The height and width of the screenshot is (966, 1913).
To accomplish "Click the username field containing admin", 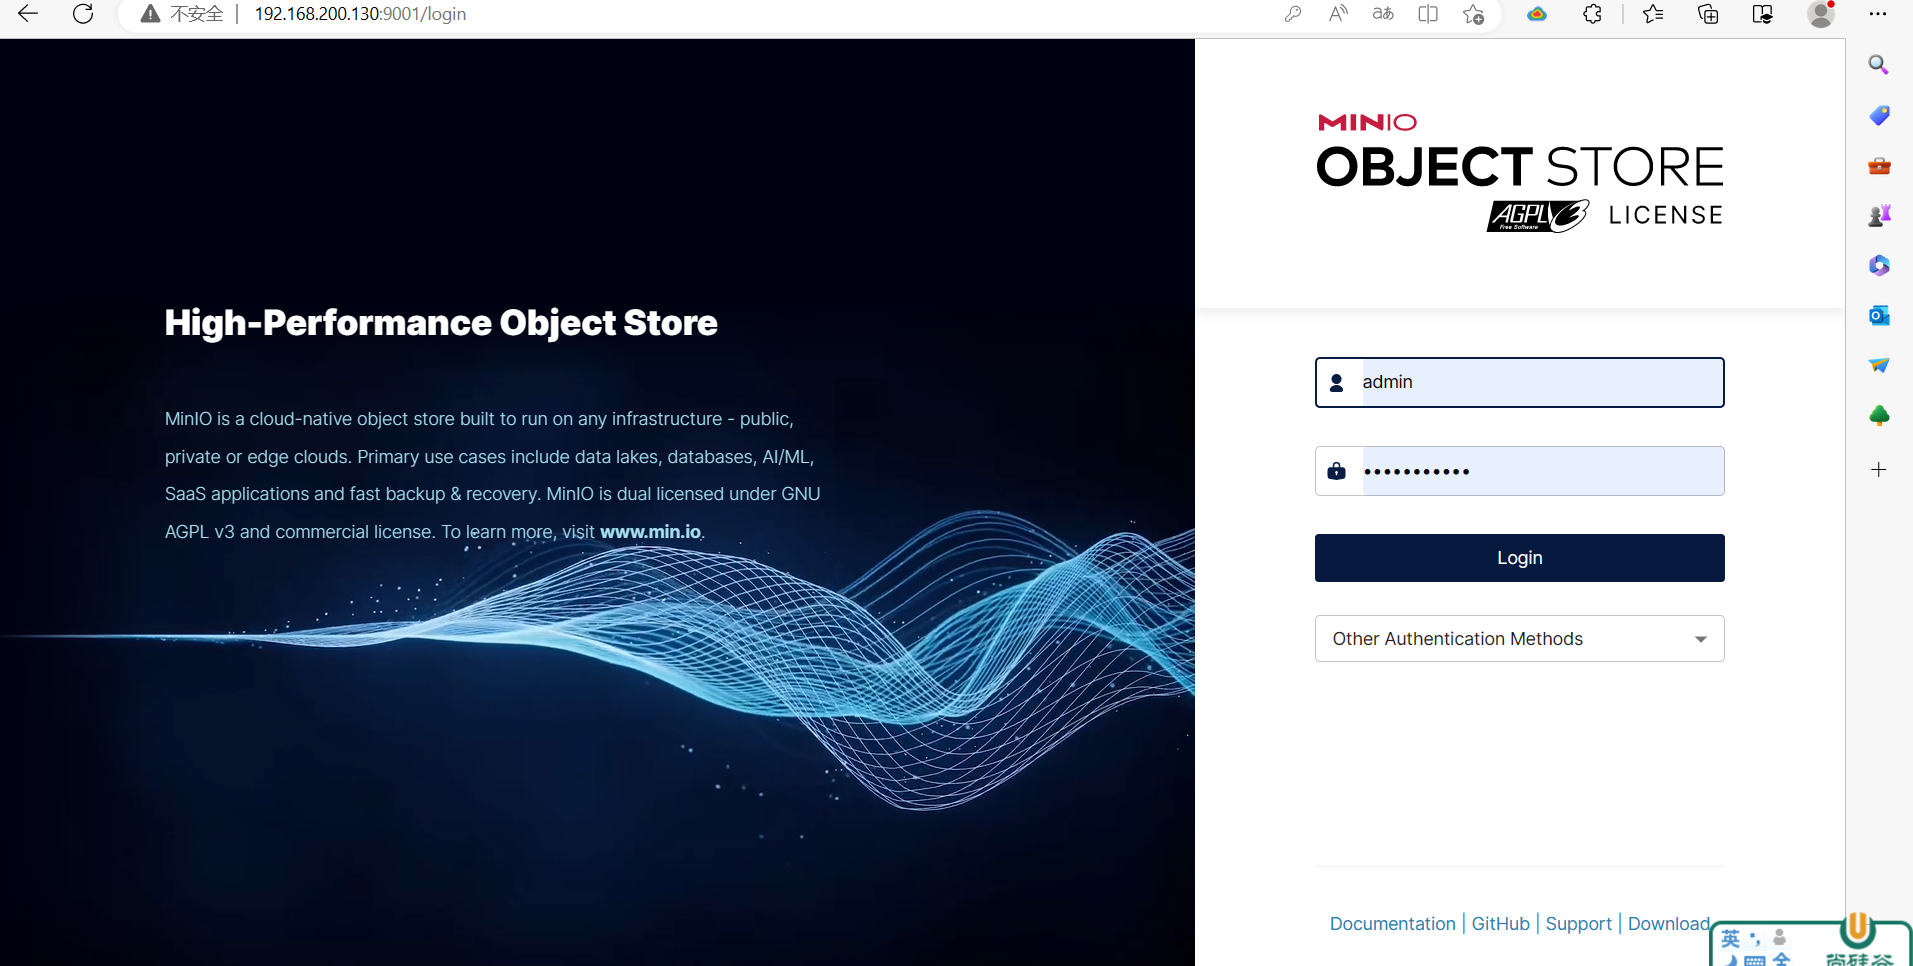I will (1519, 382).
